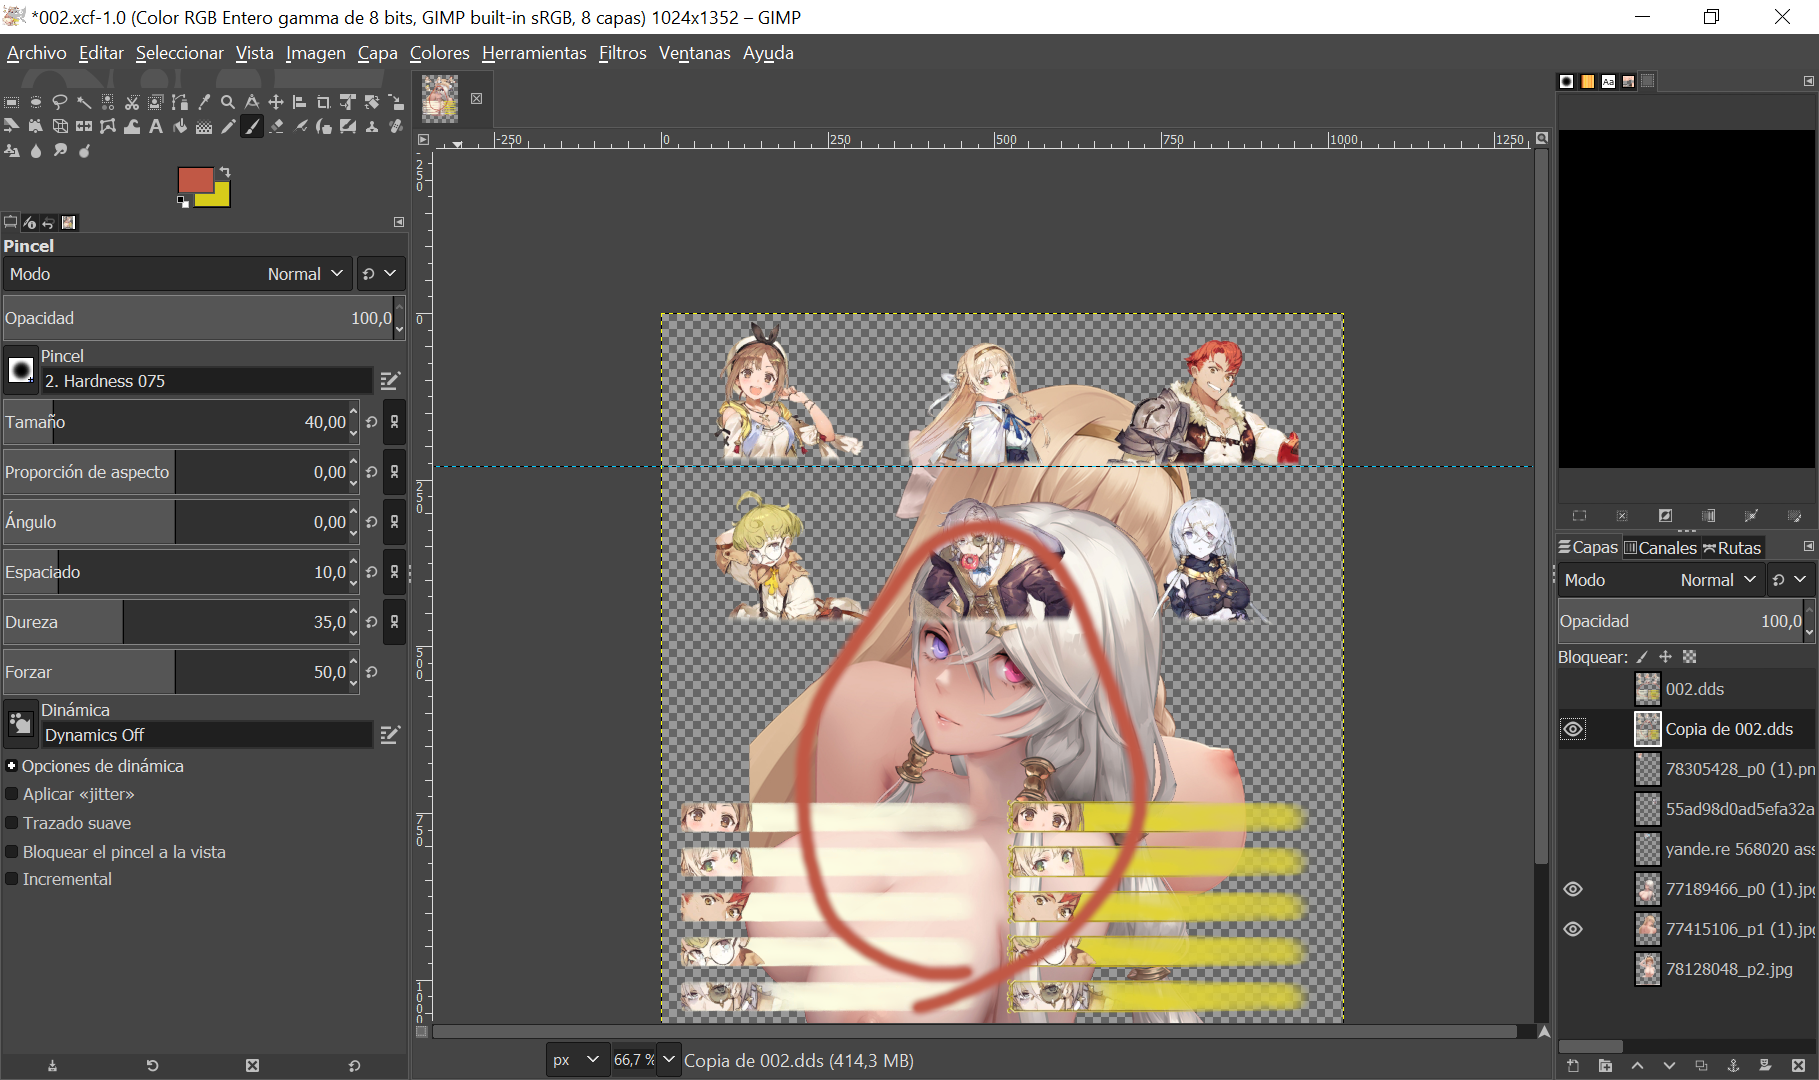The image size is (1819, 1080).
Task: Open the dynamics selector icon button
Action: (20, 724)
